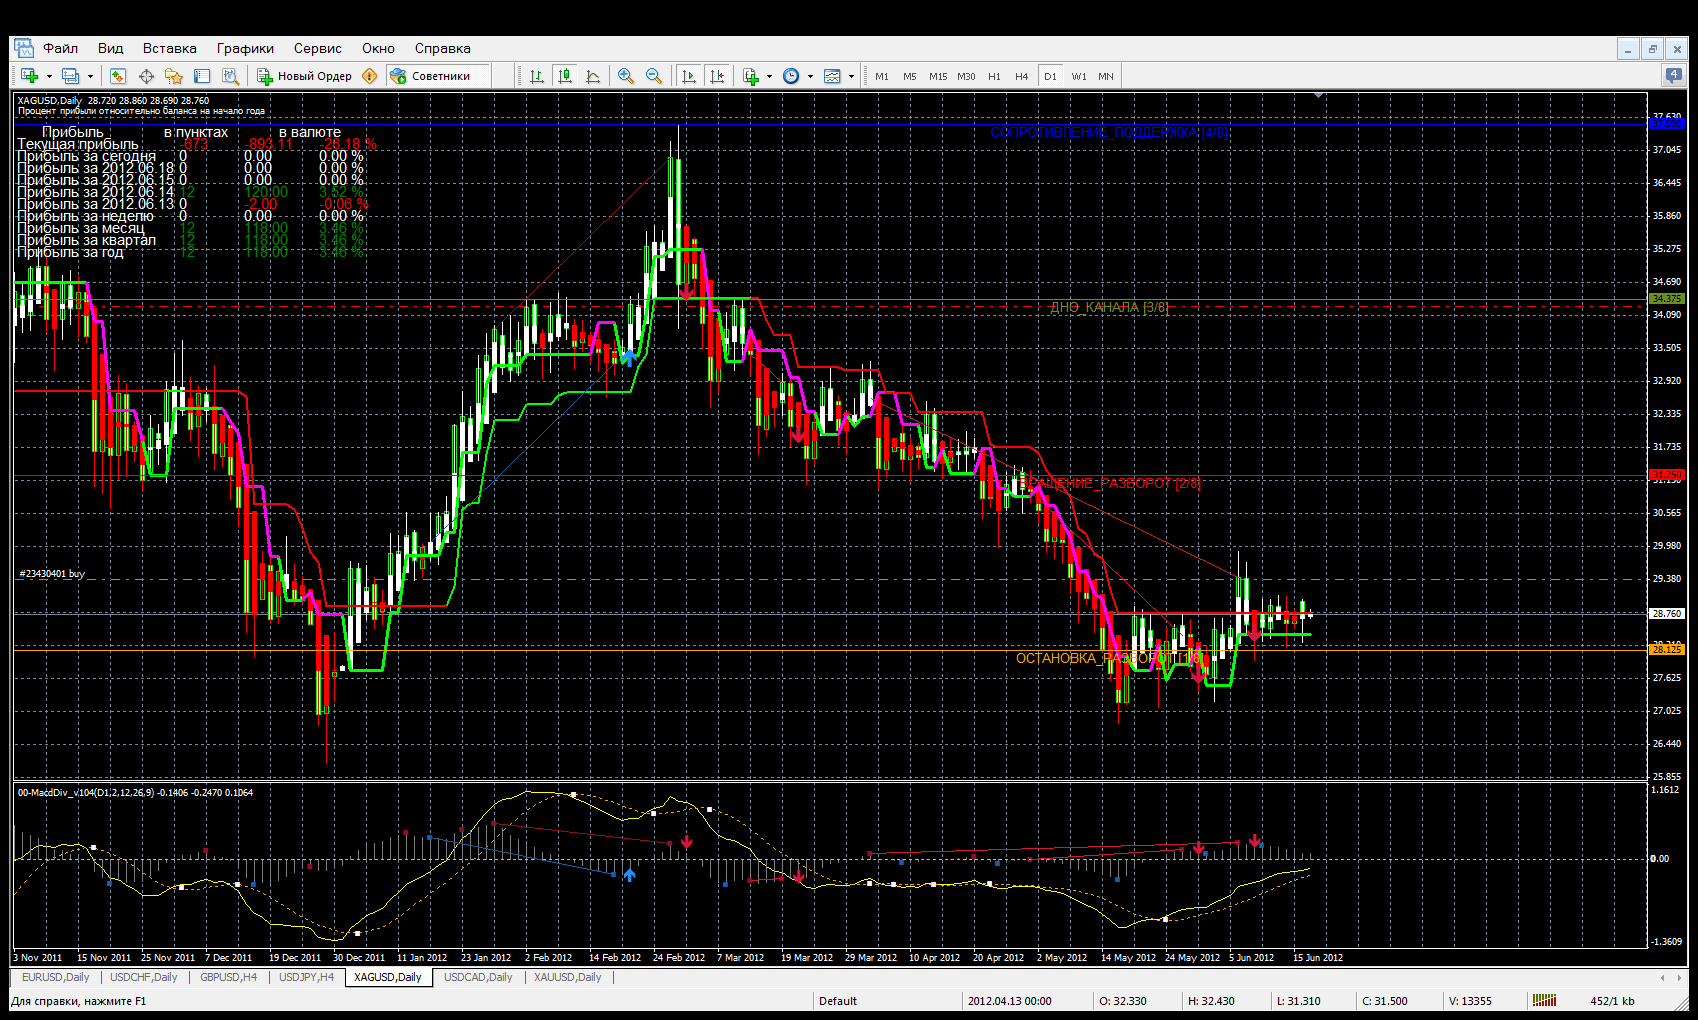Screen dimensions: 1698x1020
Task: Toggle the Советники auto-trading button
Action: pos(431,76)
